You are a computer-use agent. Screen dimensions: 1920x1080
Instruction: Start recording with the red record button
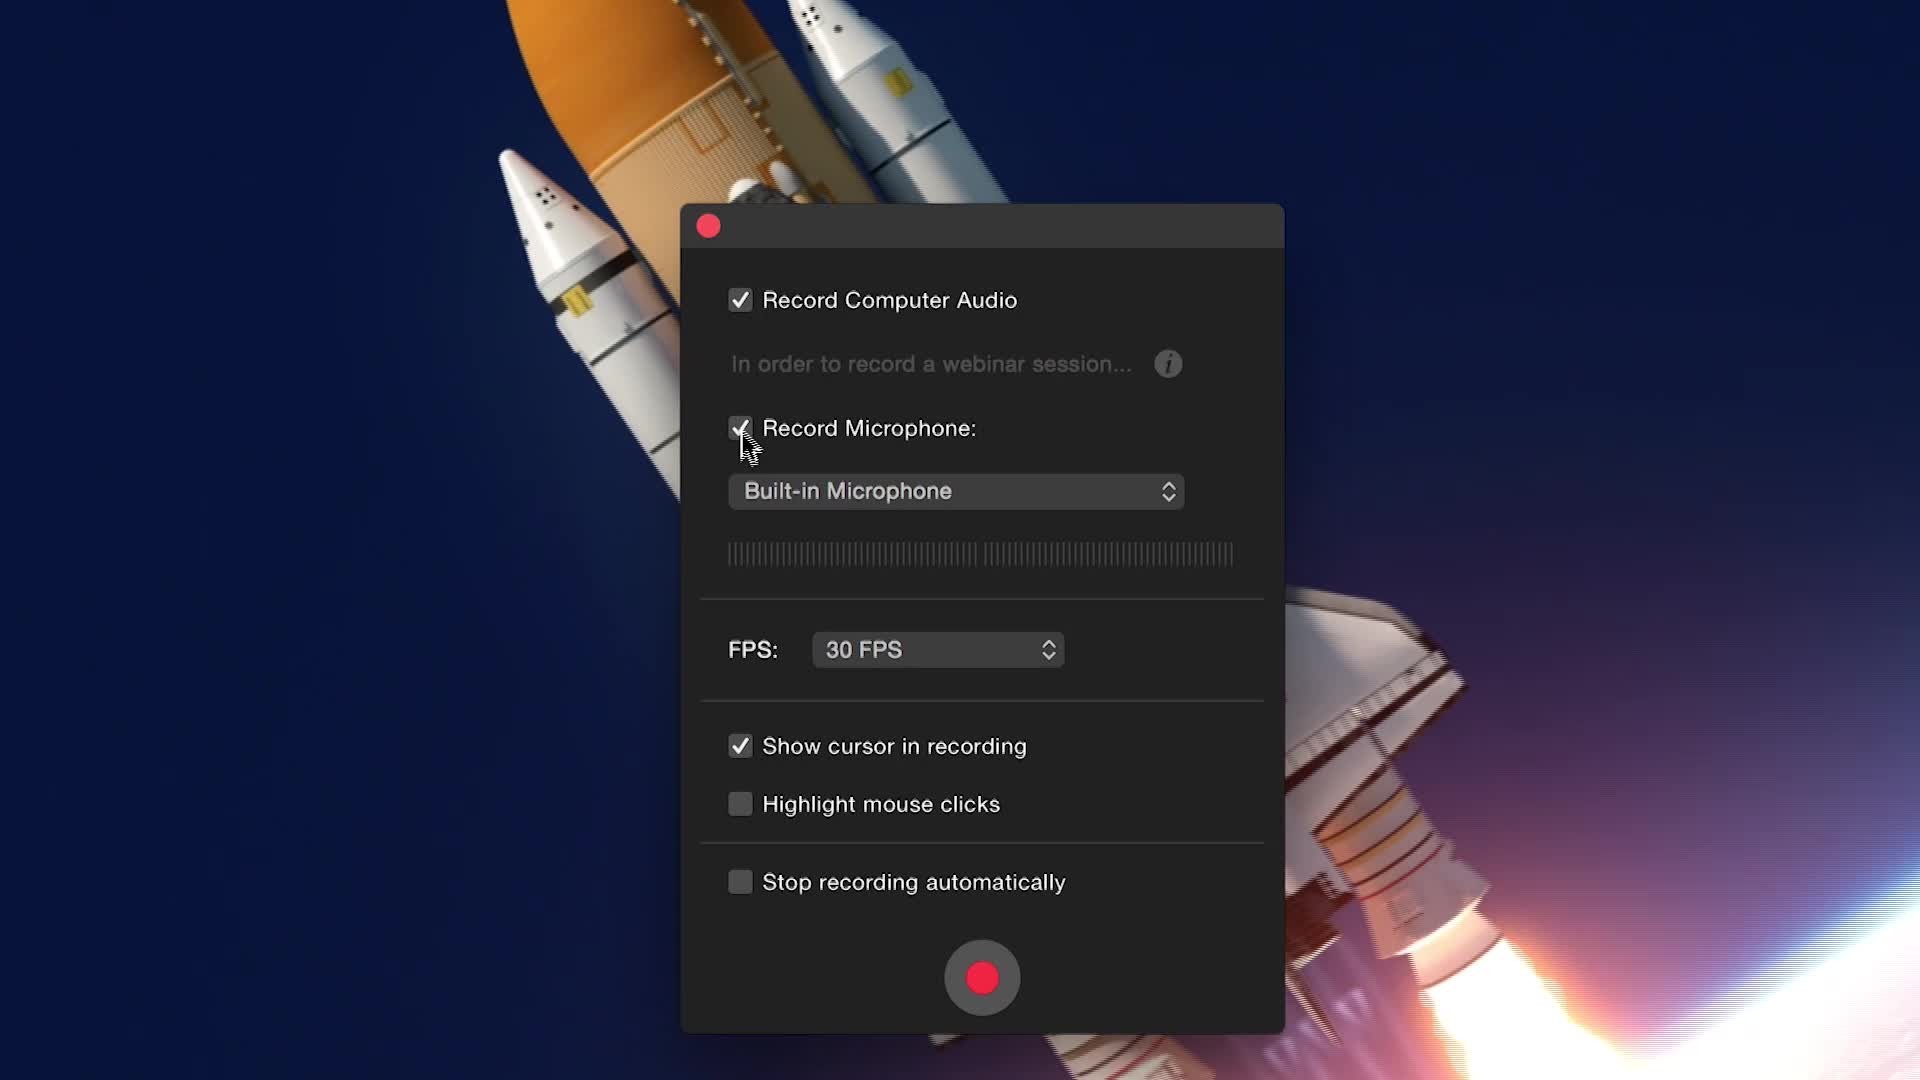(x=982, y=978)
